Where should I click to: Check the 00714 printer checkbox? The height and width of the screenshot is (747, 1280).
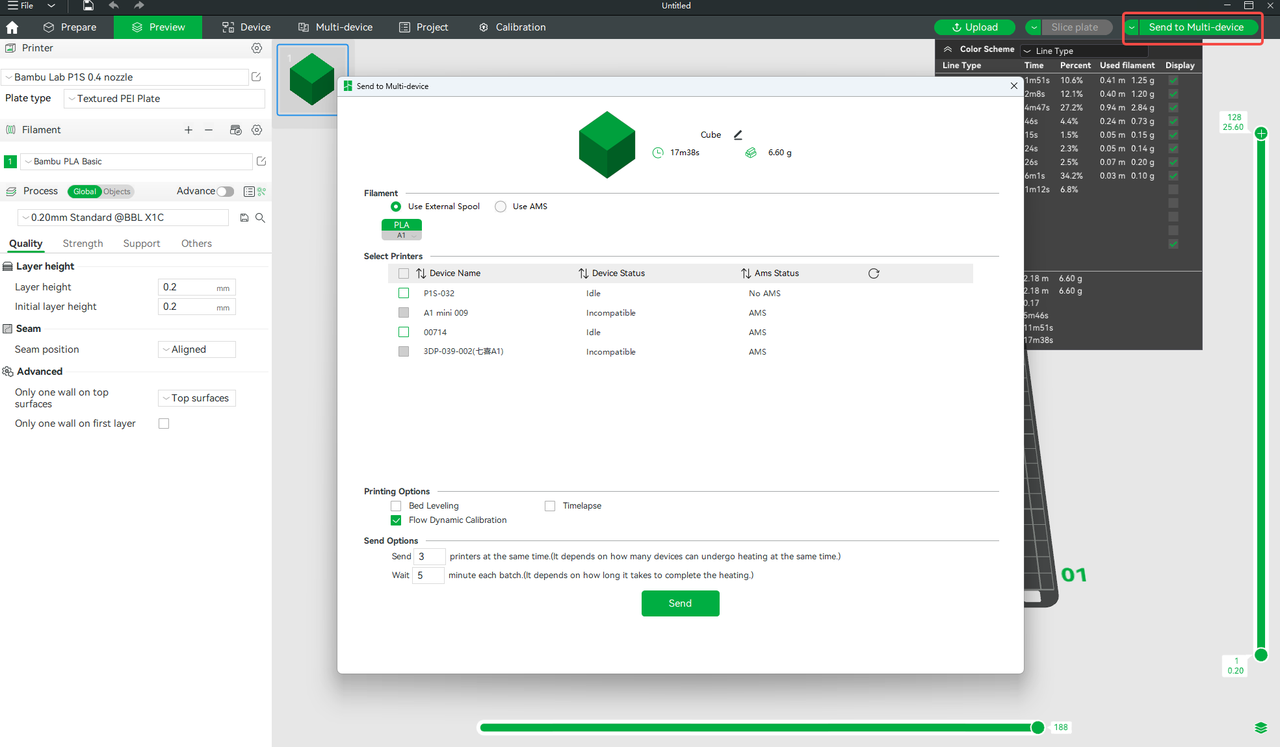(x=403, y=332)
